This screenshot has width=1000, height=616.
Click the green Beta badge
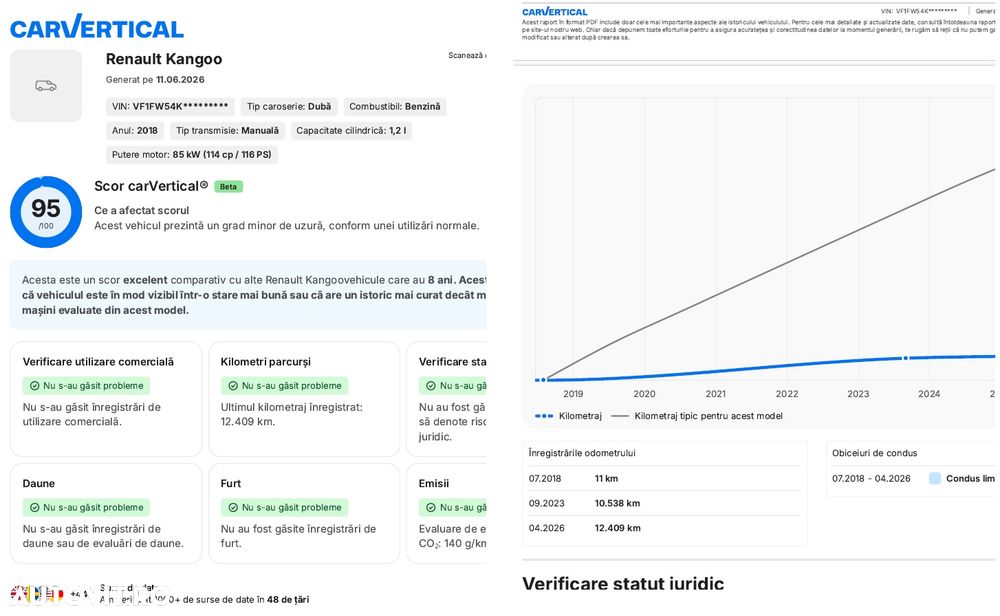(x=228, y=187)
